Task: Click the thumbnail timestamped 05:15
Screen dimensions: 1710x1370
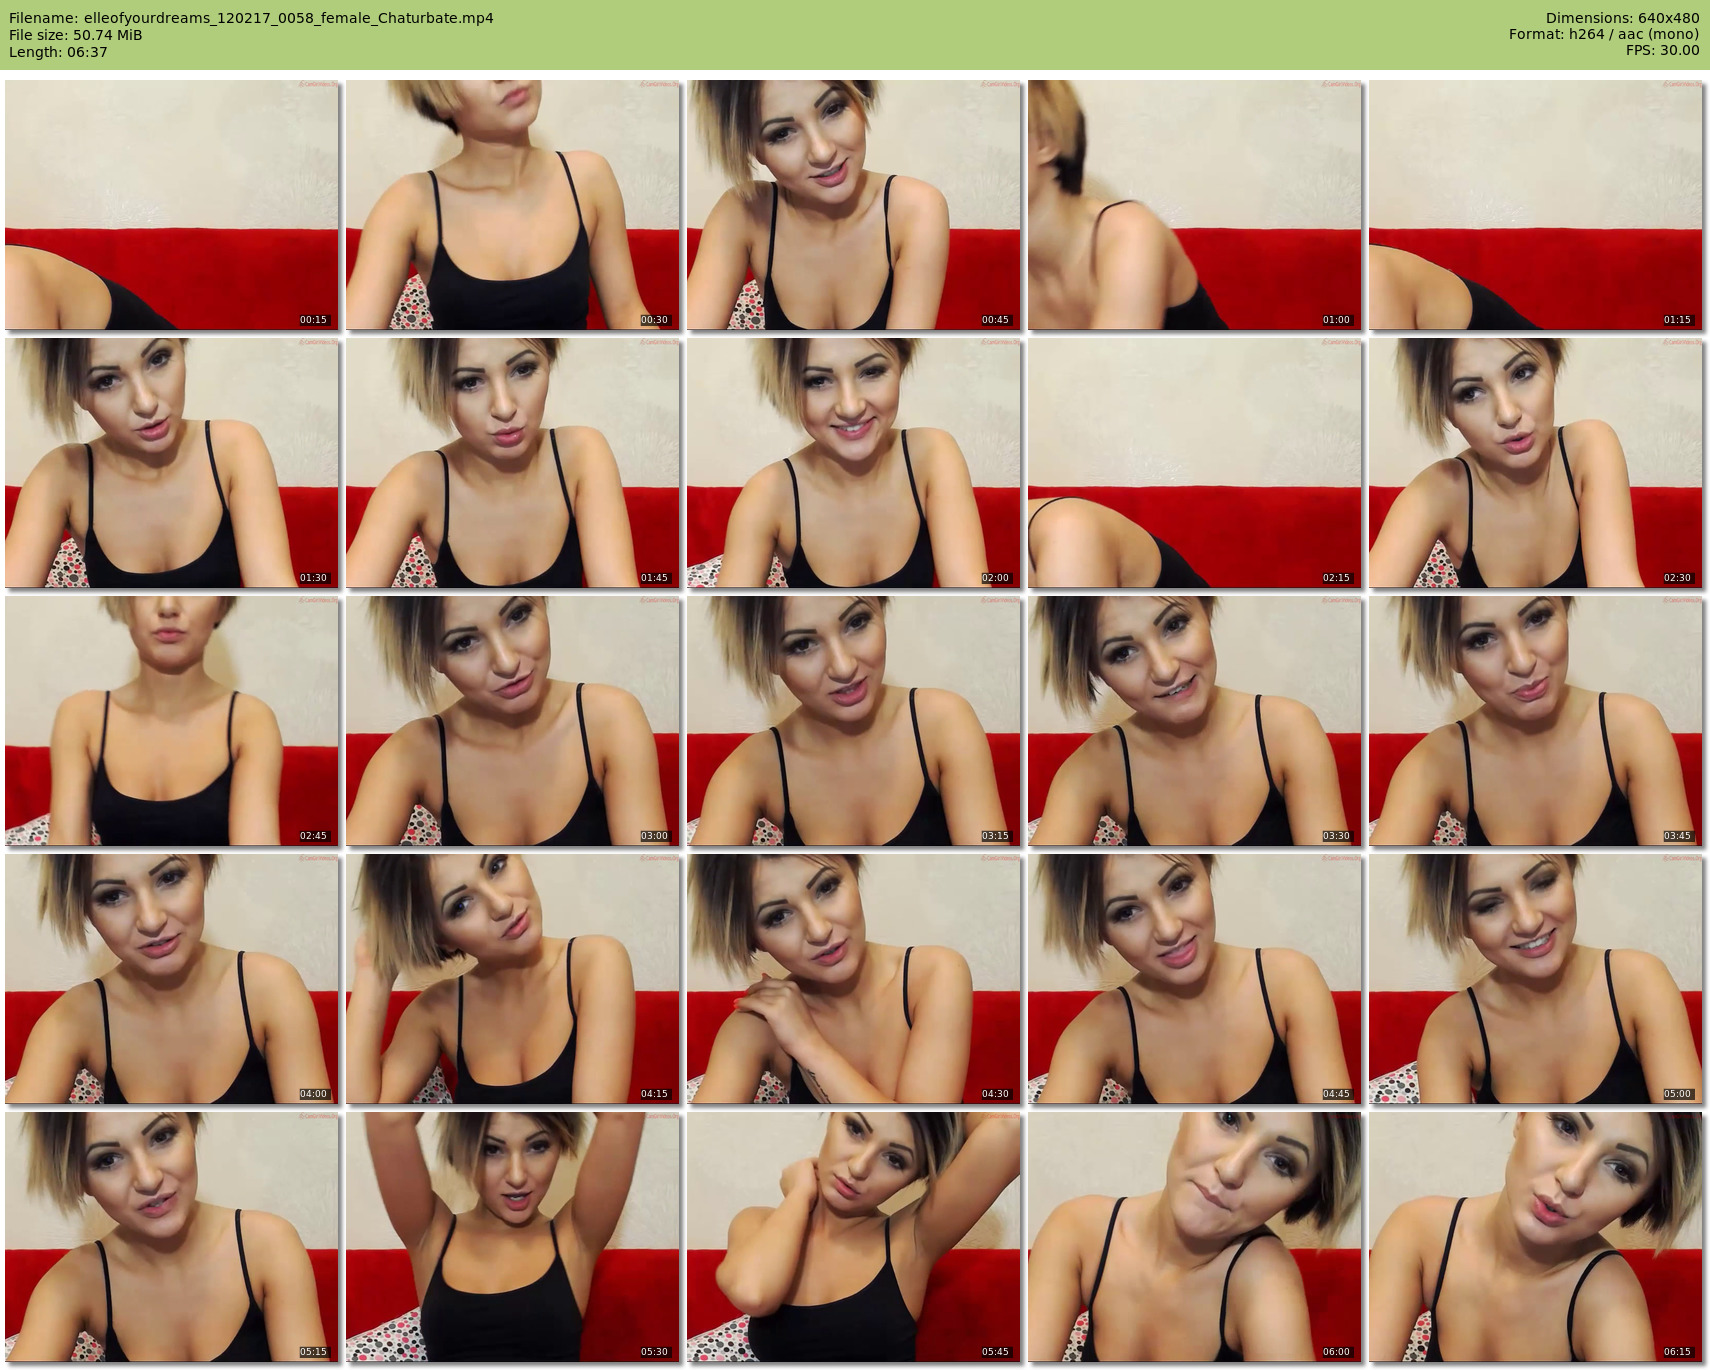Action: coord(172,1237)
